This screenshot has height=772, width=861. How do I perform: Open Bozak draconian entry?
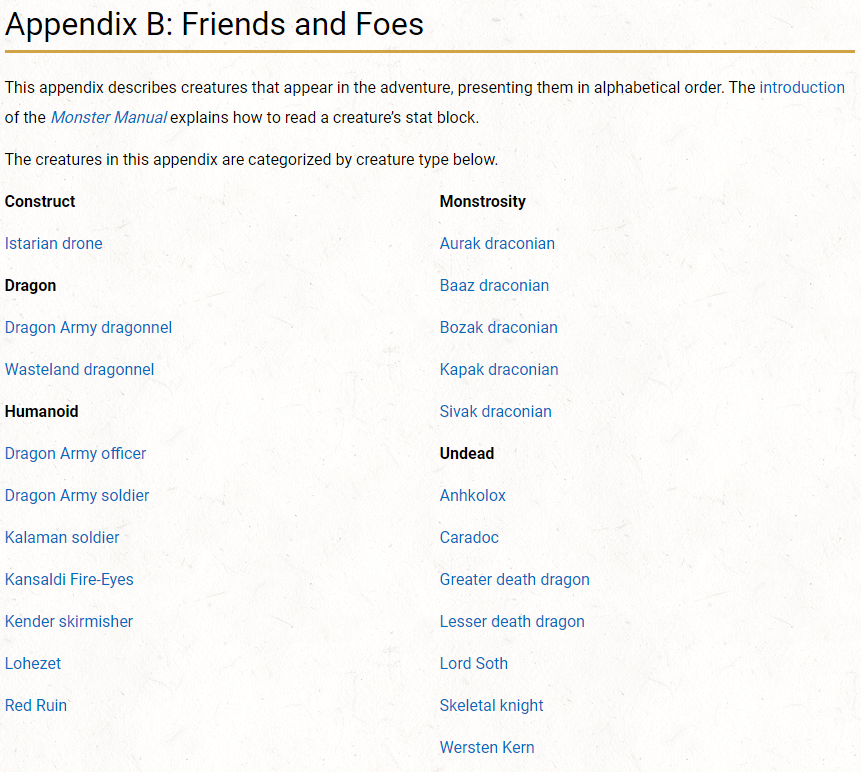point(498,327)
